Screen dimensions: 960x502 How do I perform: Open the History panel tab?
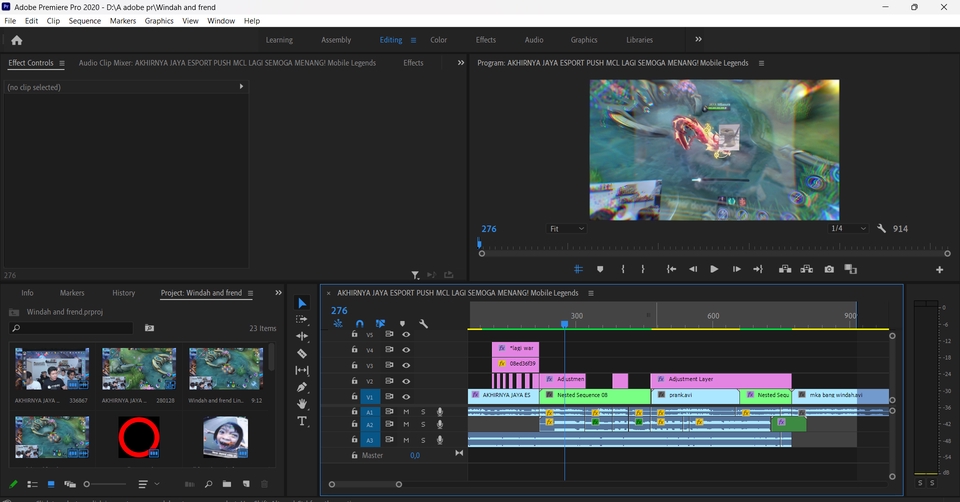[124, 293]
